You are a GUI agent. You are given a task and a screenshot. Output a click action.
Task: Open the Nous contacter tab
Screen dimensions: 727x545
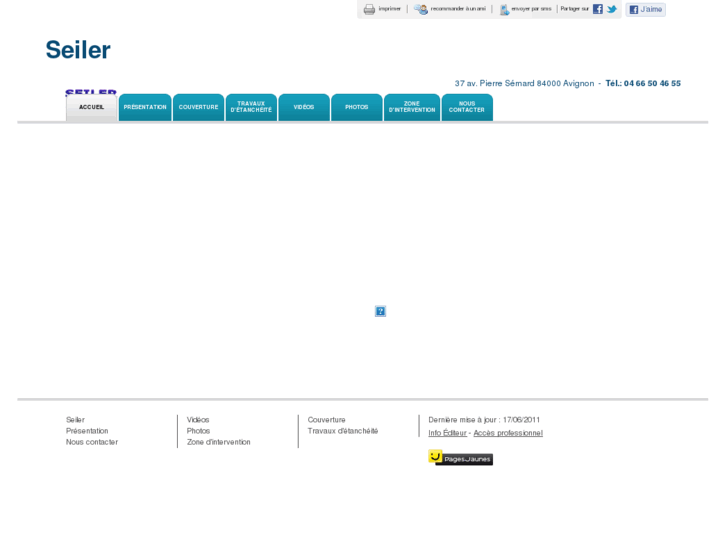(x=467, y=108)
